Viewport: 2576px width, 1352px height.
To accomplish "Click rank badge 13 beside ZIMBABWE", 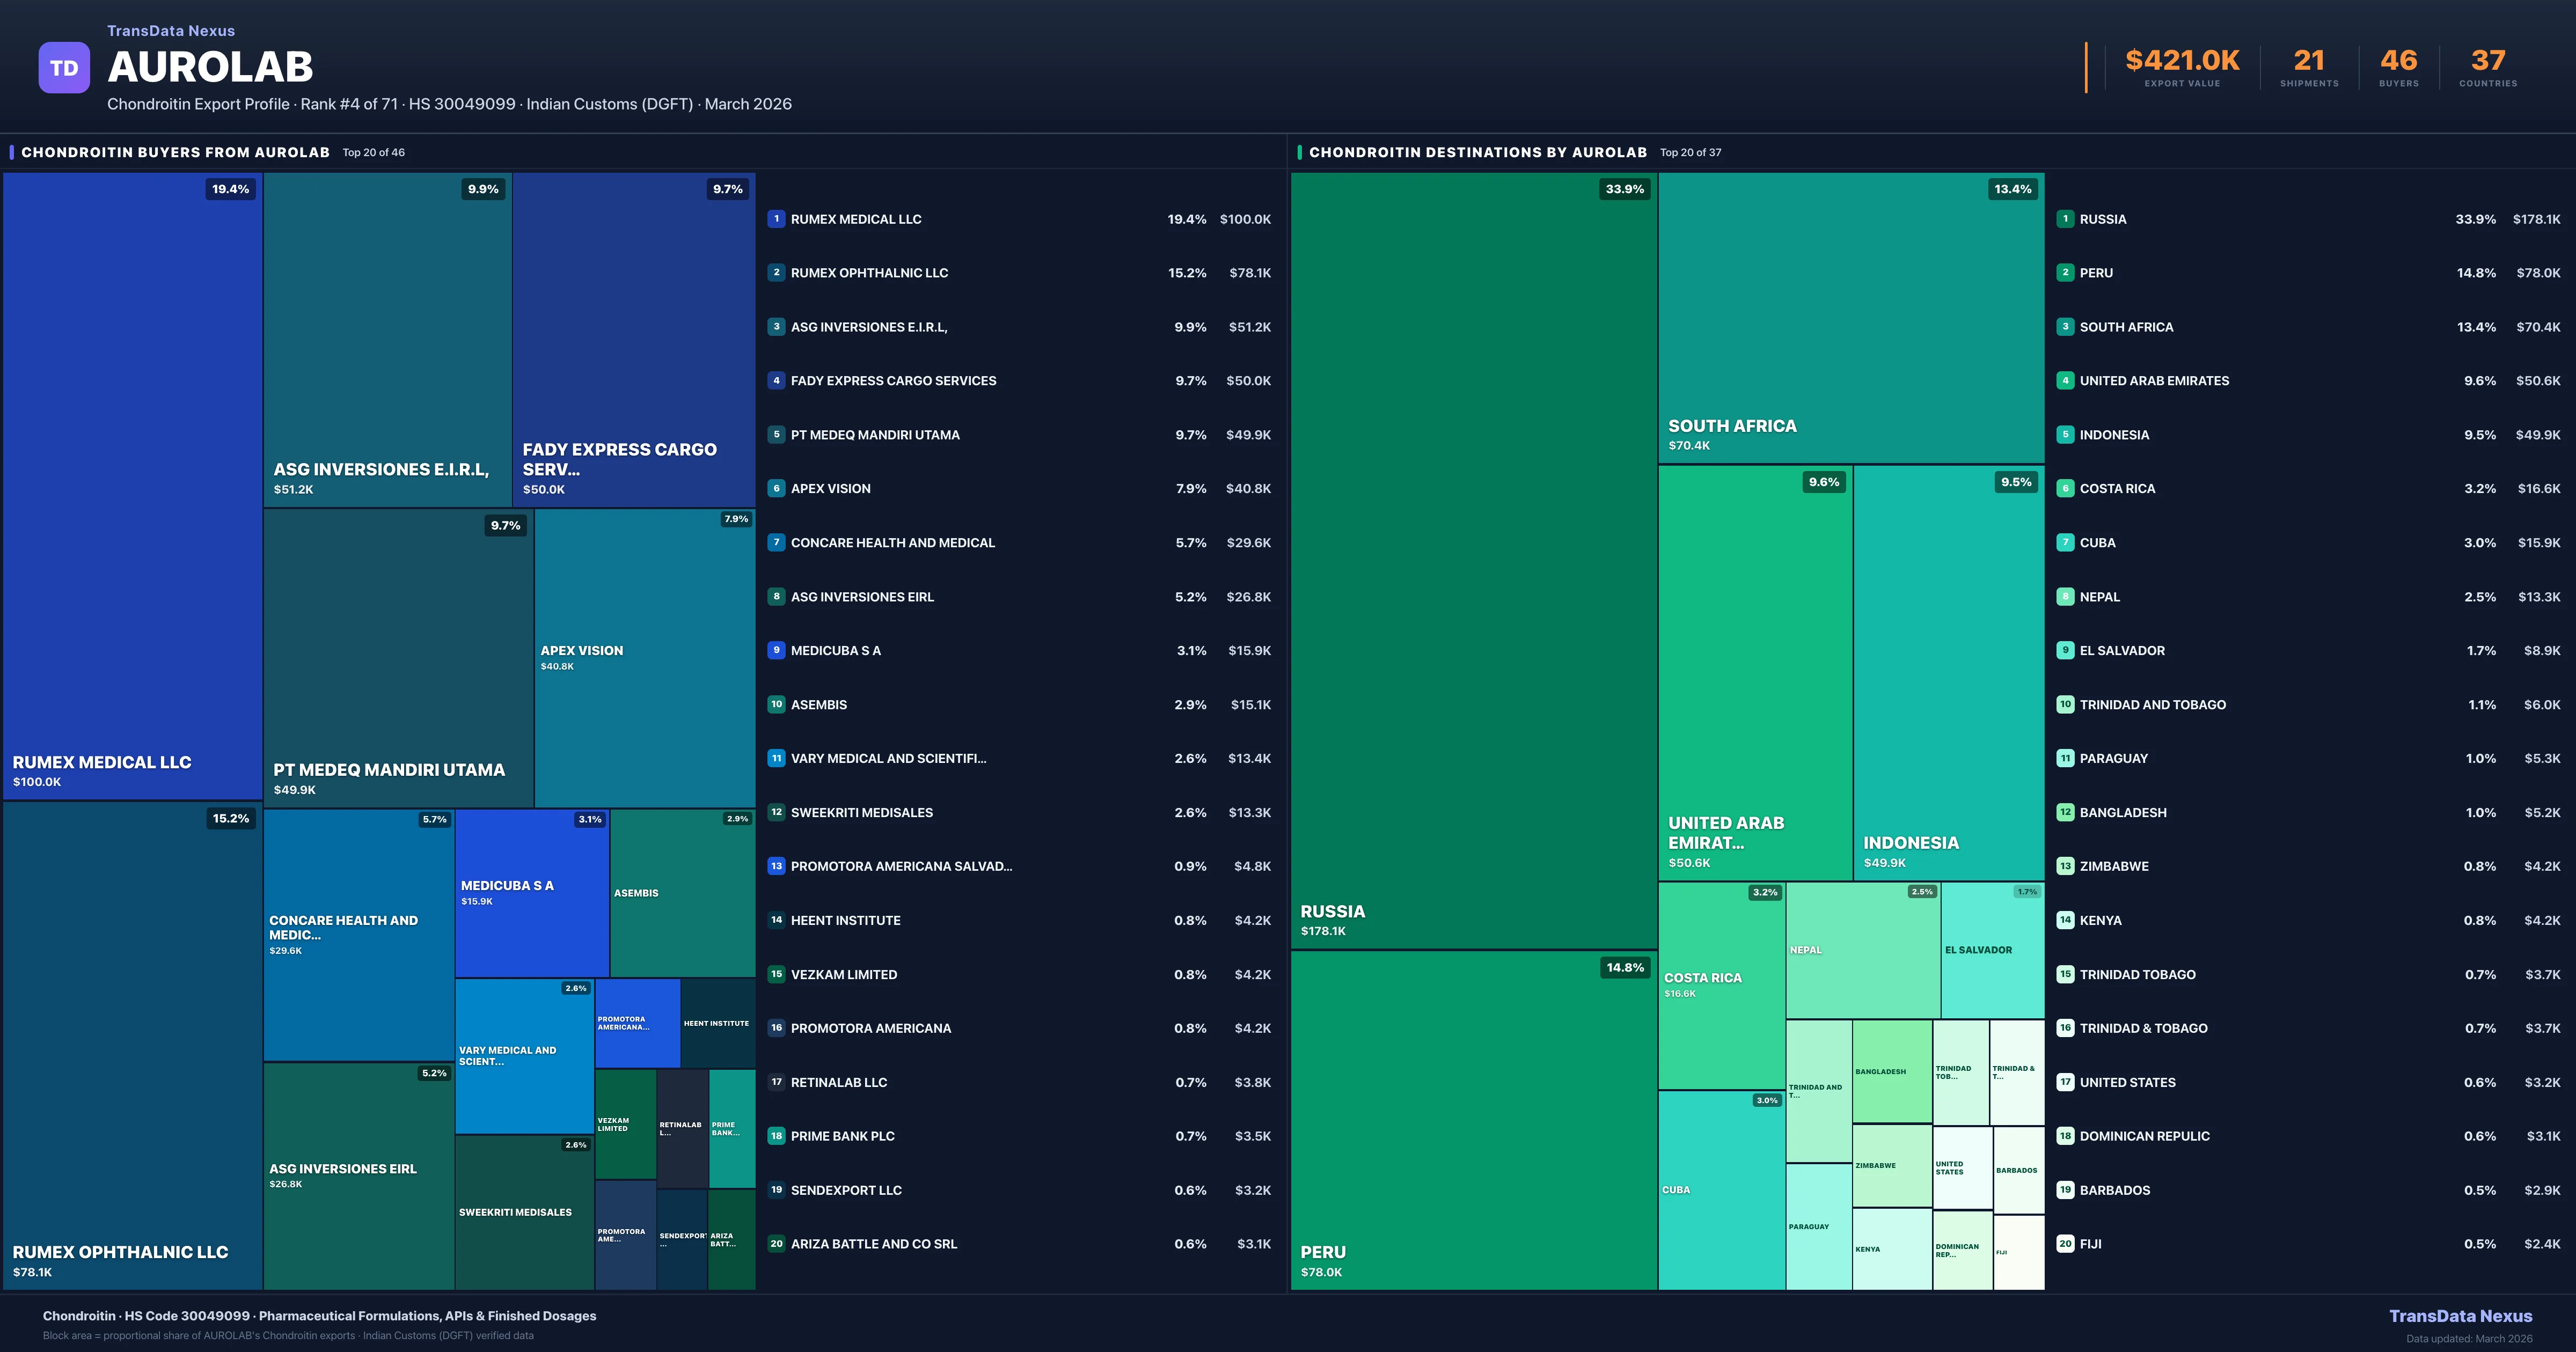I will pos(2065,866).
